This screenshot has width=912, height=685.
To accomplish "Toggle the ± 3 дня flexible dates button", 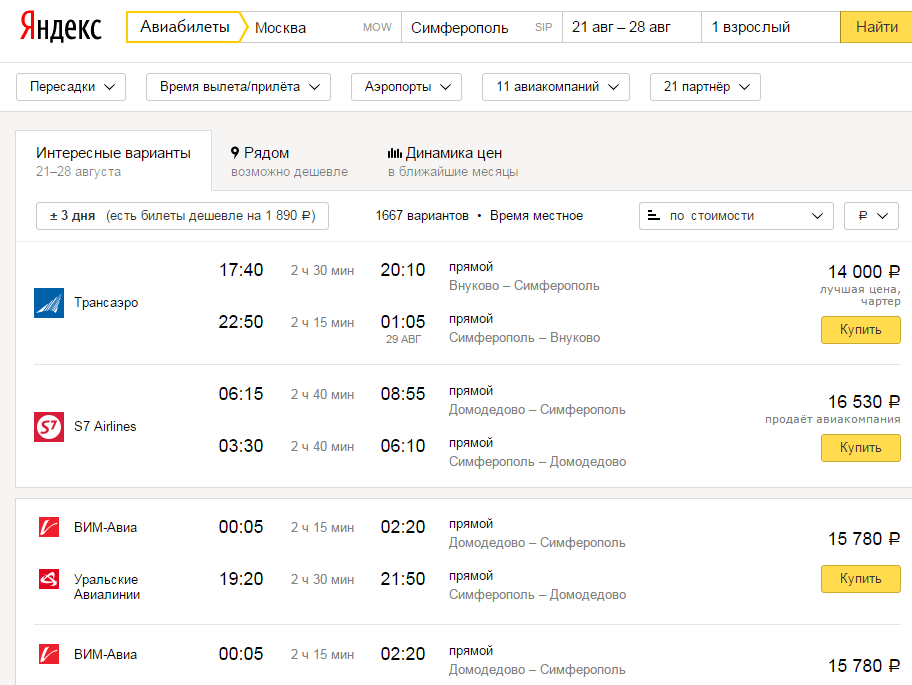I will 182,216.
